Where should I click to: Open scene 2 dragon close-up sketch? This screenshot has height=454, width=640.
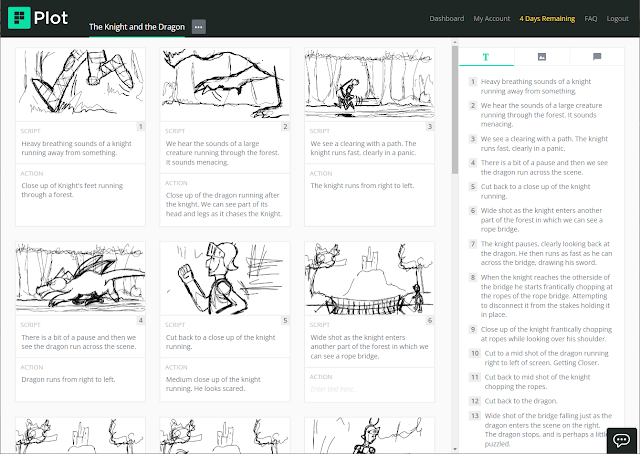pos(225,85)
